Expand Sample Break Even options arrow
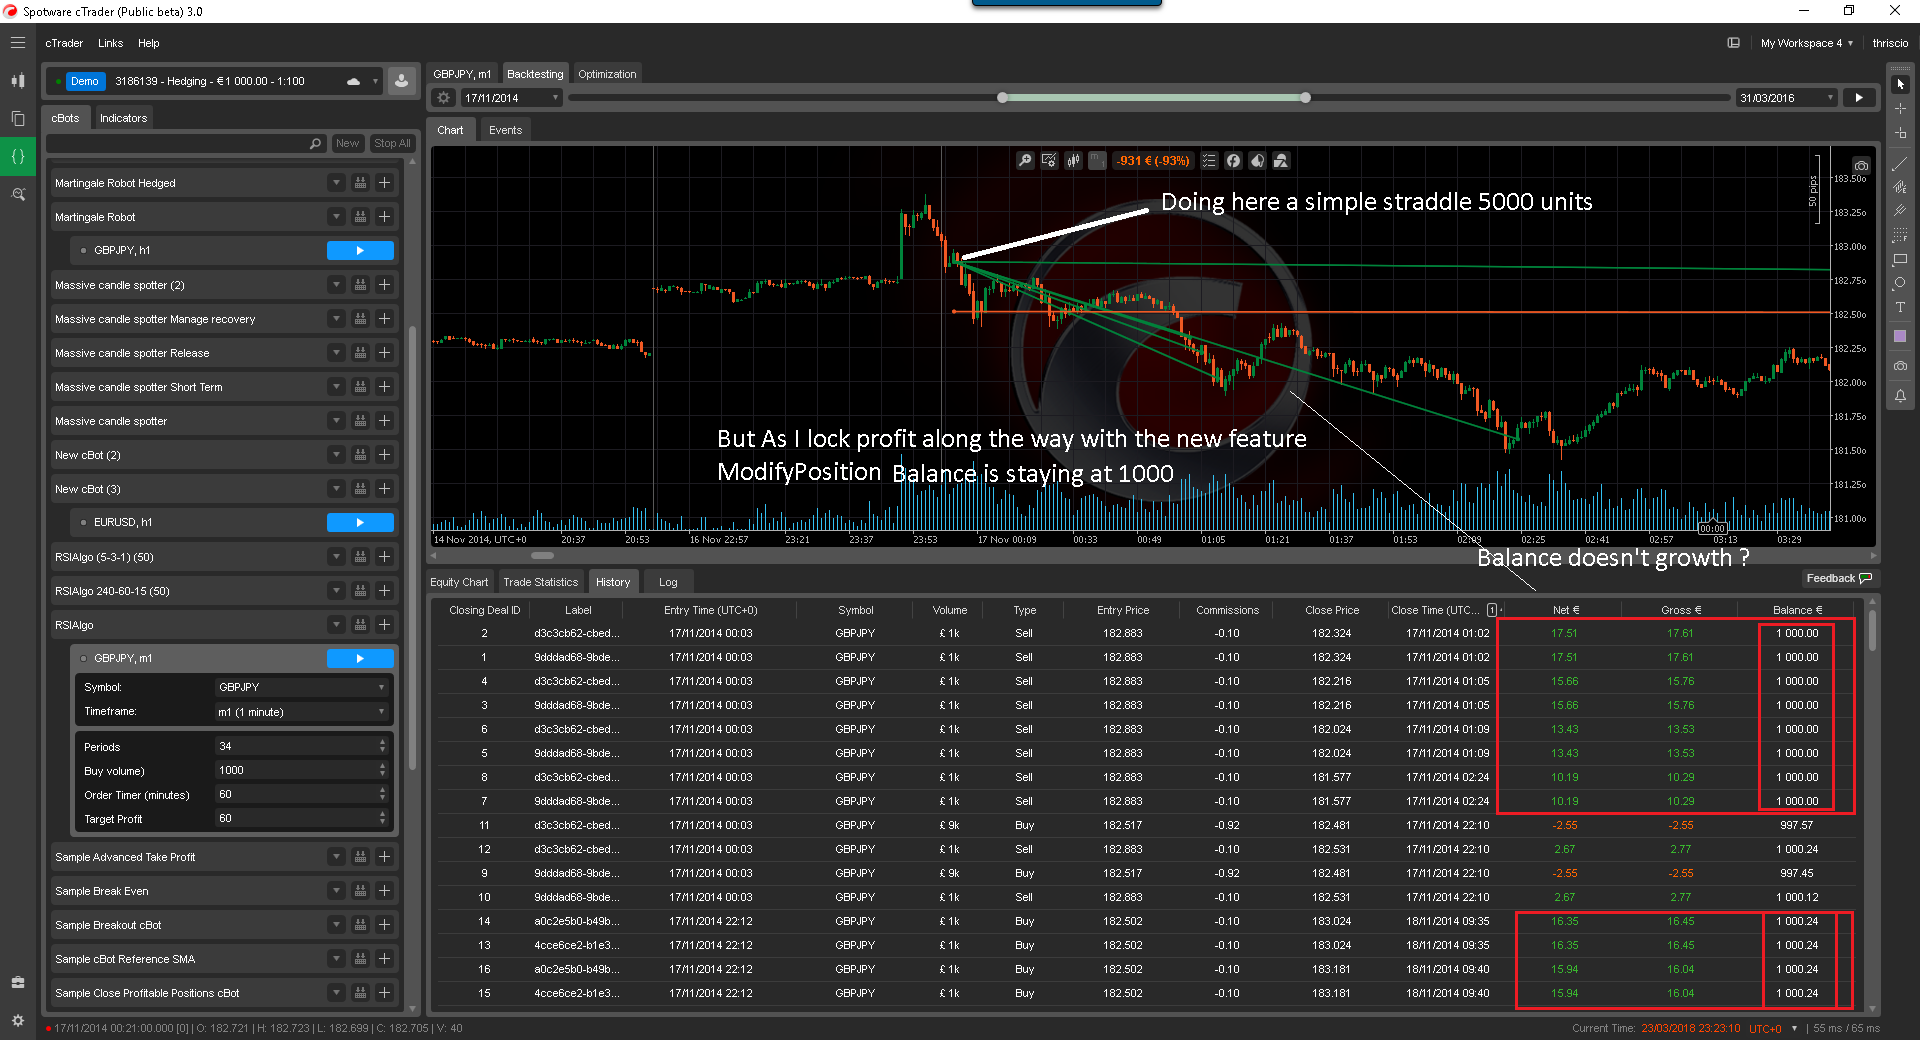Viewport: 1922px width, 1042px height. pyautogui.click(x=336, y=891)
